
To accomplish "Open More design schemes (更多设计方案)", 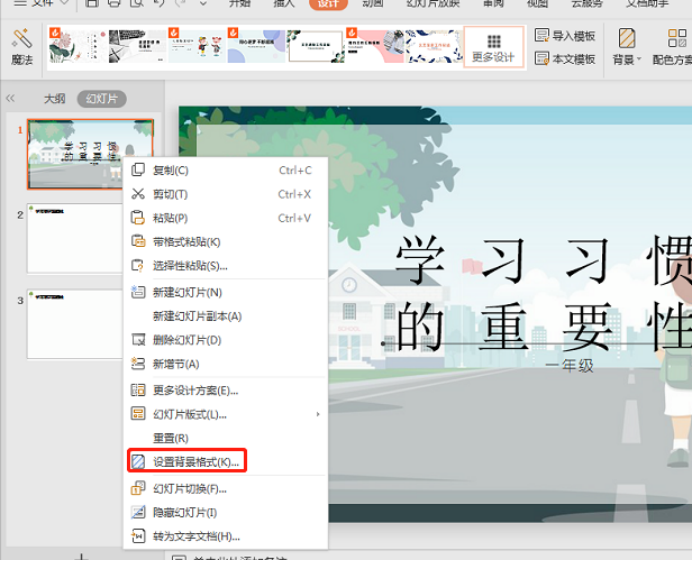I will (x=226, y=390).
